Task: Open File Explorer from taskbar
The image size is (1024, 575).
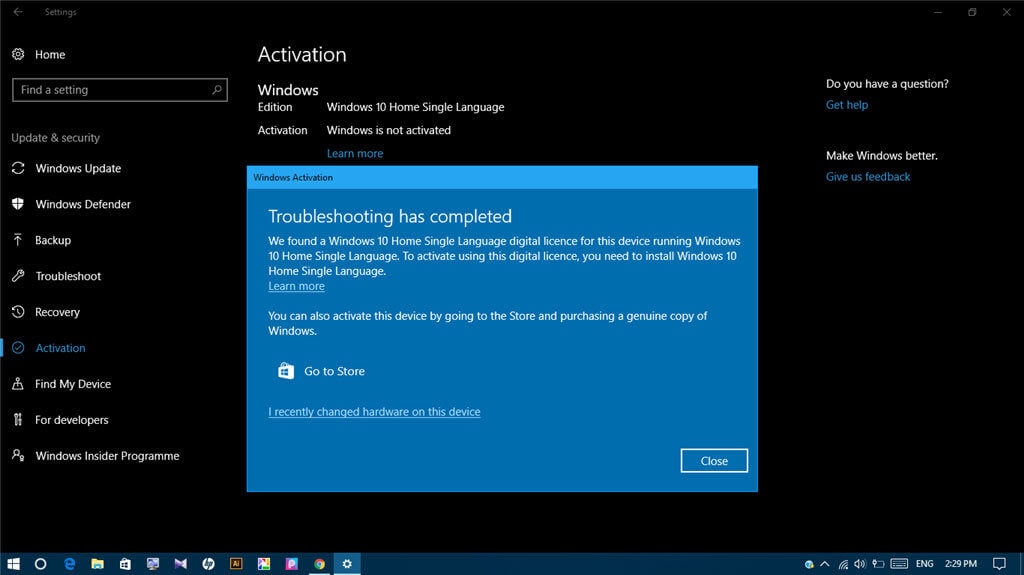Action: (97, 563)
